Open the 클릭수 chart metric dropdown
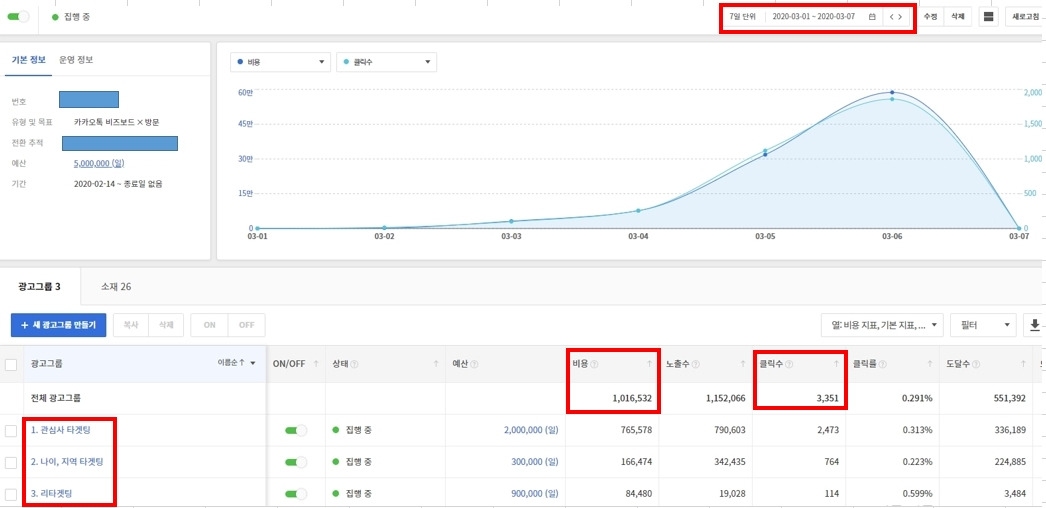Image resolution: width=1046 pixels, height=508 pixels. (x=386, y=62)
